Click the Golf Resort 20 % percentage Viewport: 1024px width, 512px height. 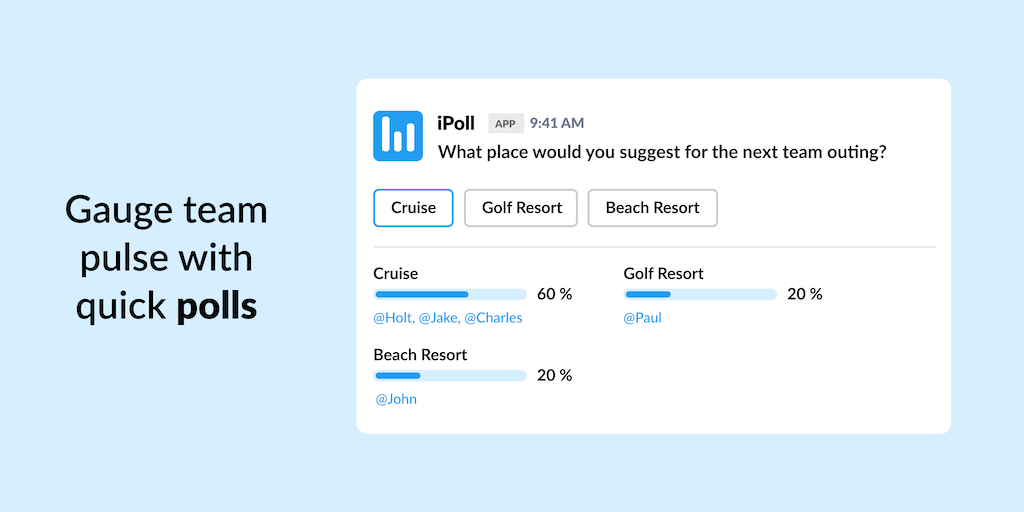804,294
